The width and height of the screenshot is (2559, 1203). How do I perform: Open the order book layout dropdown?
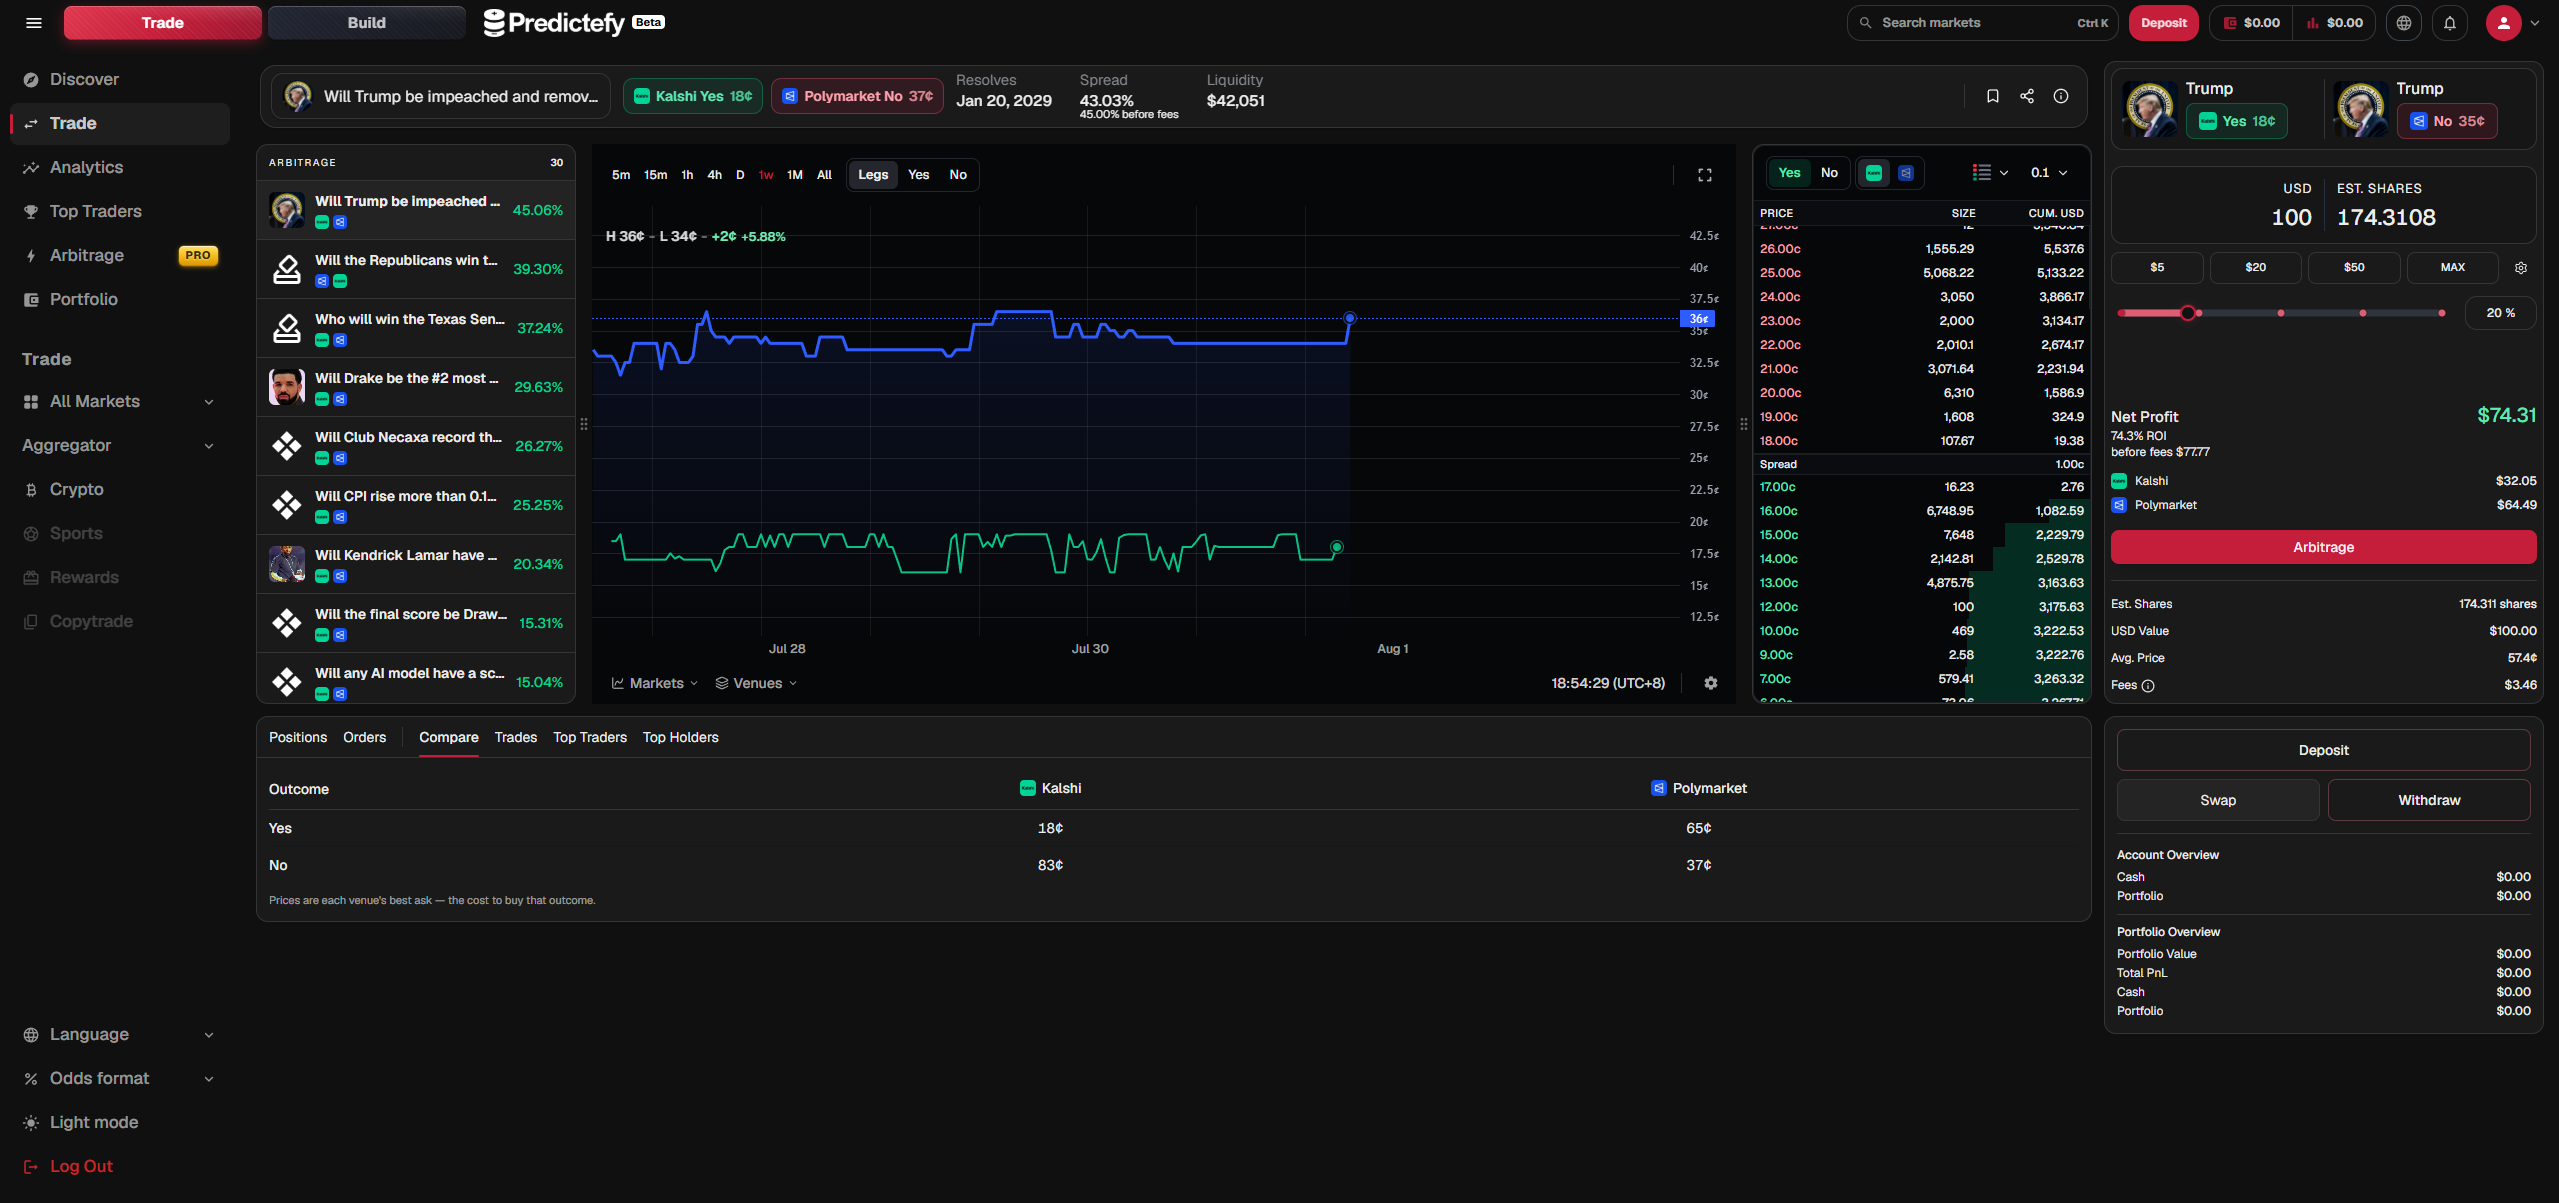[x=1990, y=173]
